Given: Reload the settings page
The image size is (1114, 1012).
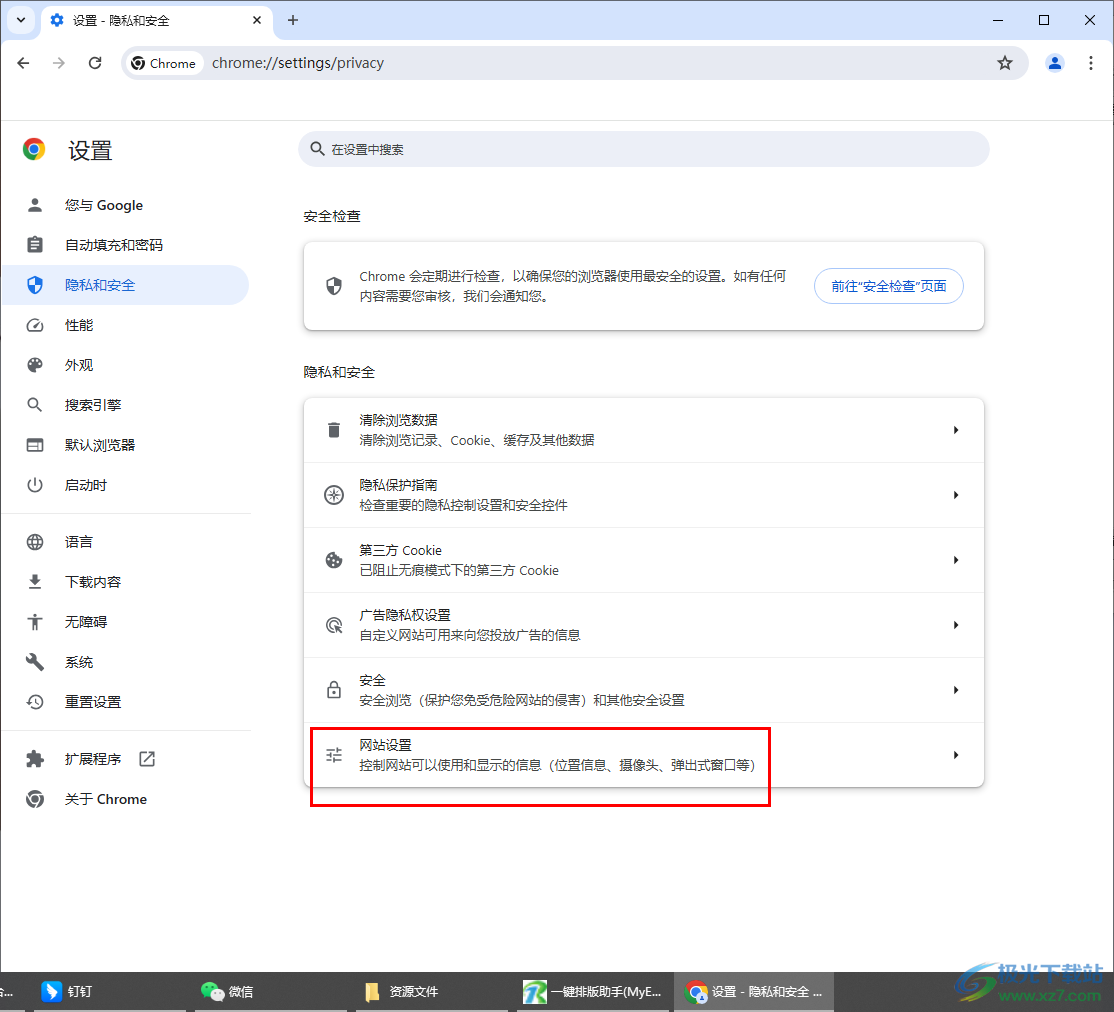Looking at the screenshot, I should pos(95,63).
